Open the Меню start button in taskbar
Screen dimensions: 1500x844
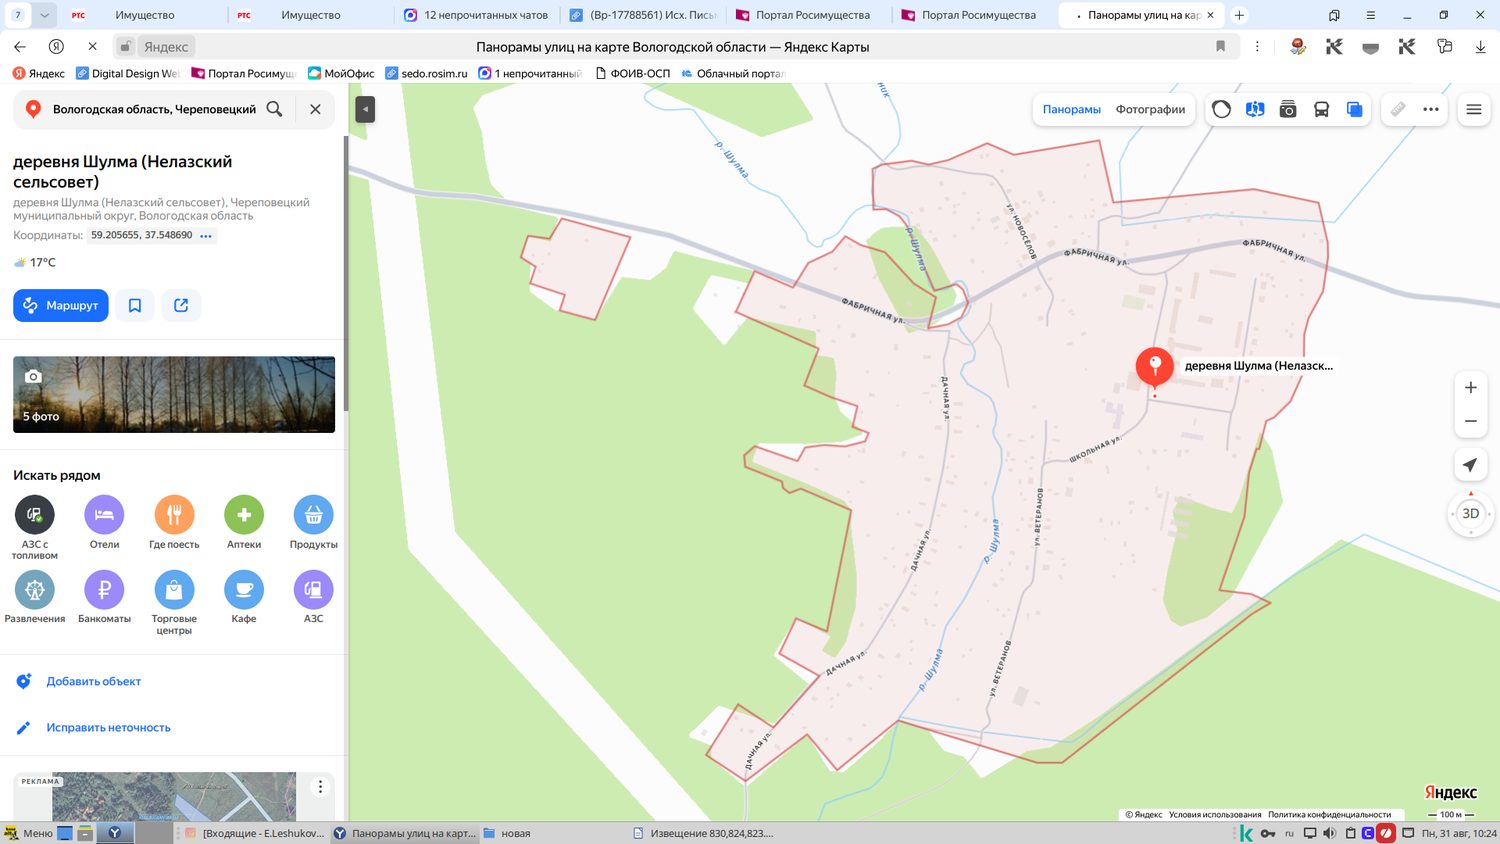[x=28, y=833]
